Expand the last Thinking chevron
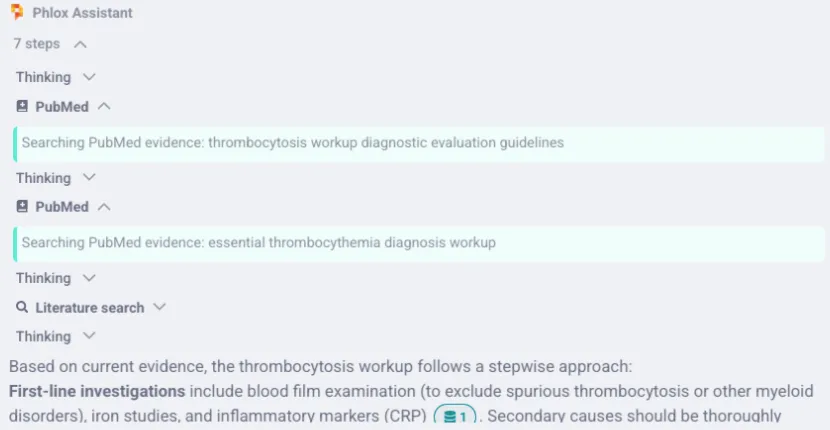This screenshot has width=830, height=430. click(x=89, y=335)
